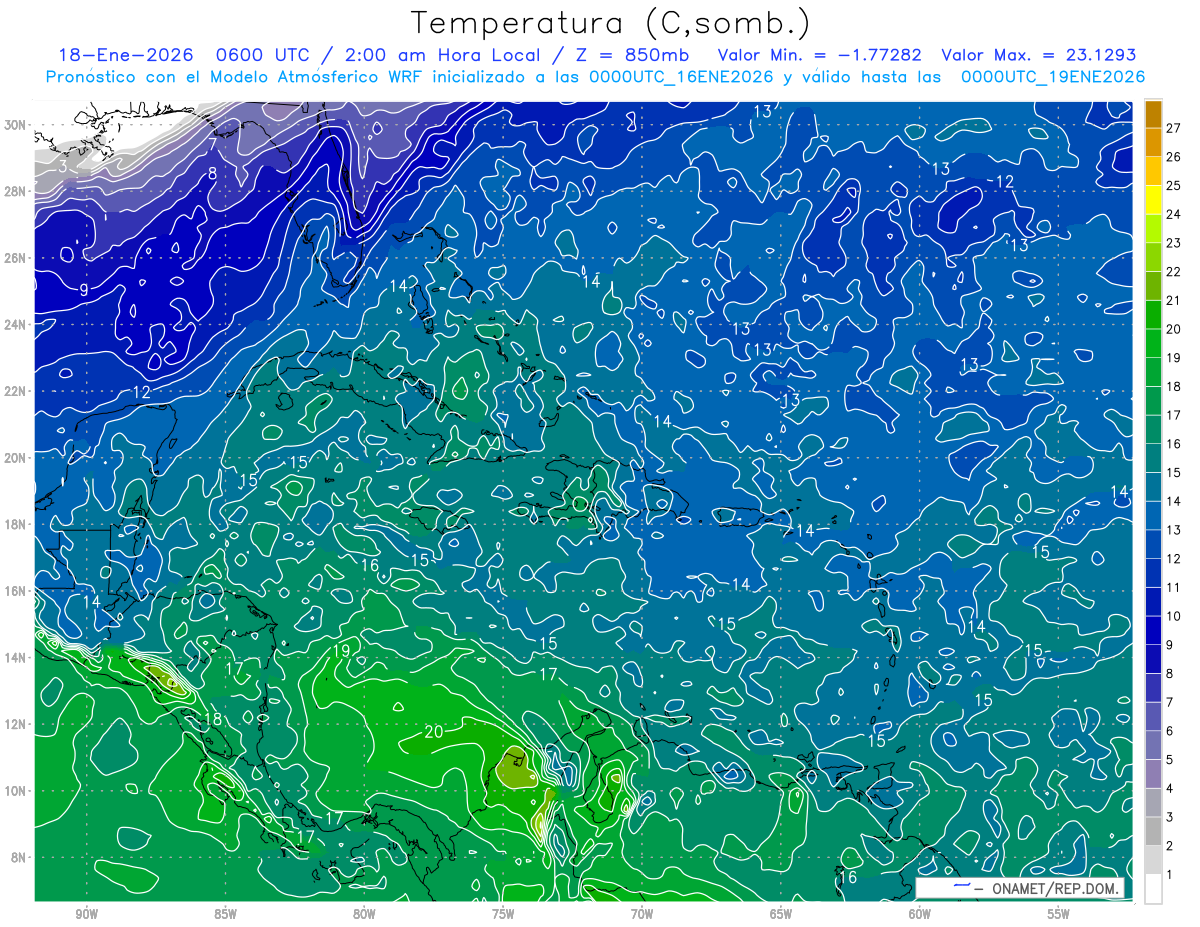Click the purple band between 4 and 5
The height and width of the screenshot is (927, 1200).
pos(1153,774)
